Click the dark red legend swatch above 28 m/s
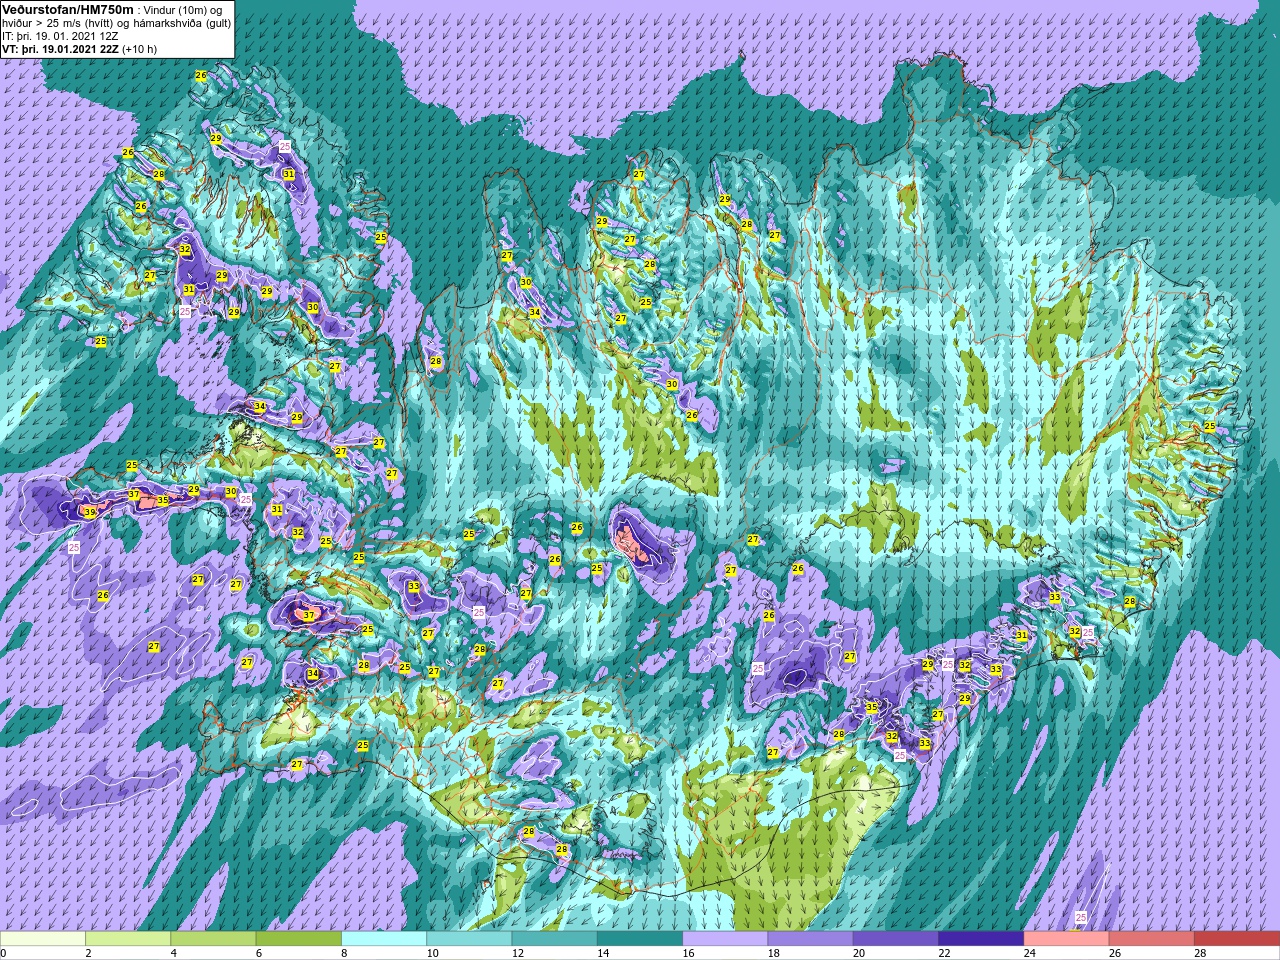 point(1237,939)
